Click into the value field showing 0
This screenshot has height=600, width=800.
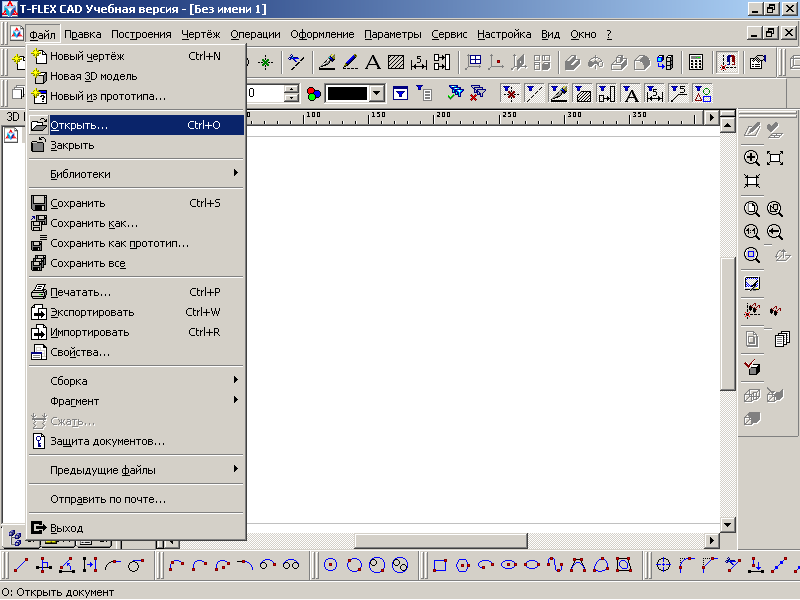coord(265,93)
